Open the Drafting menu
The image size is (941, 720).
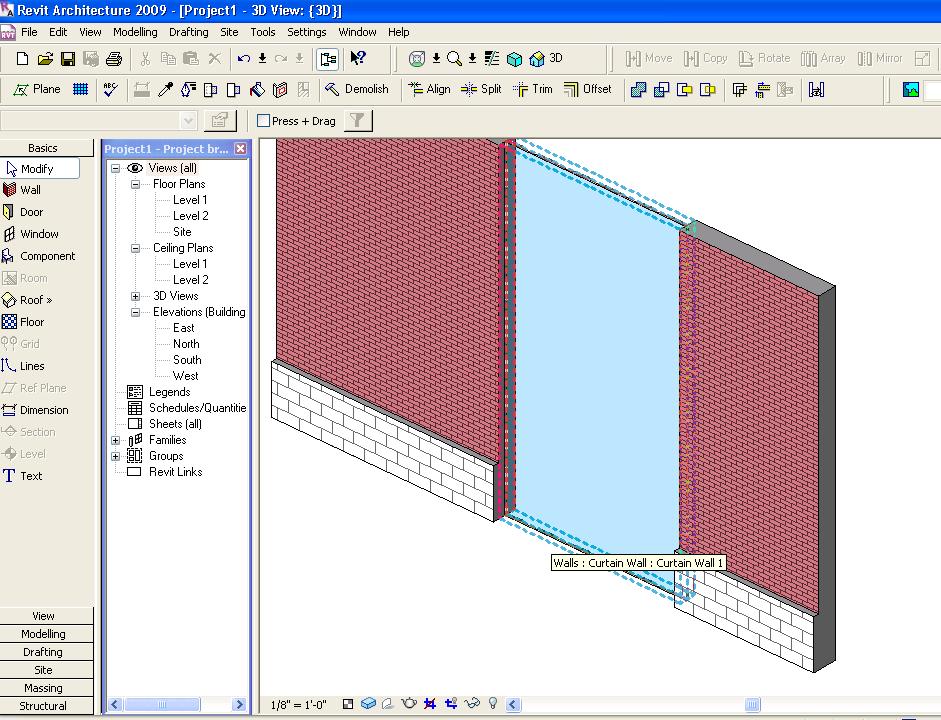[x=188, y=32]
